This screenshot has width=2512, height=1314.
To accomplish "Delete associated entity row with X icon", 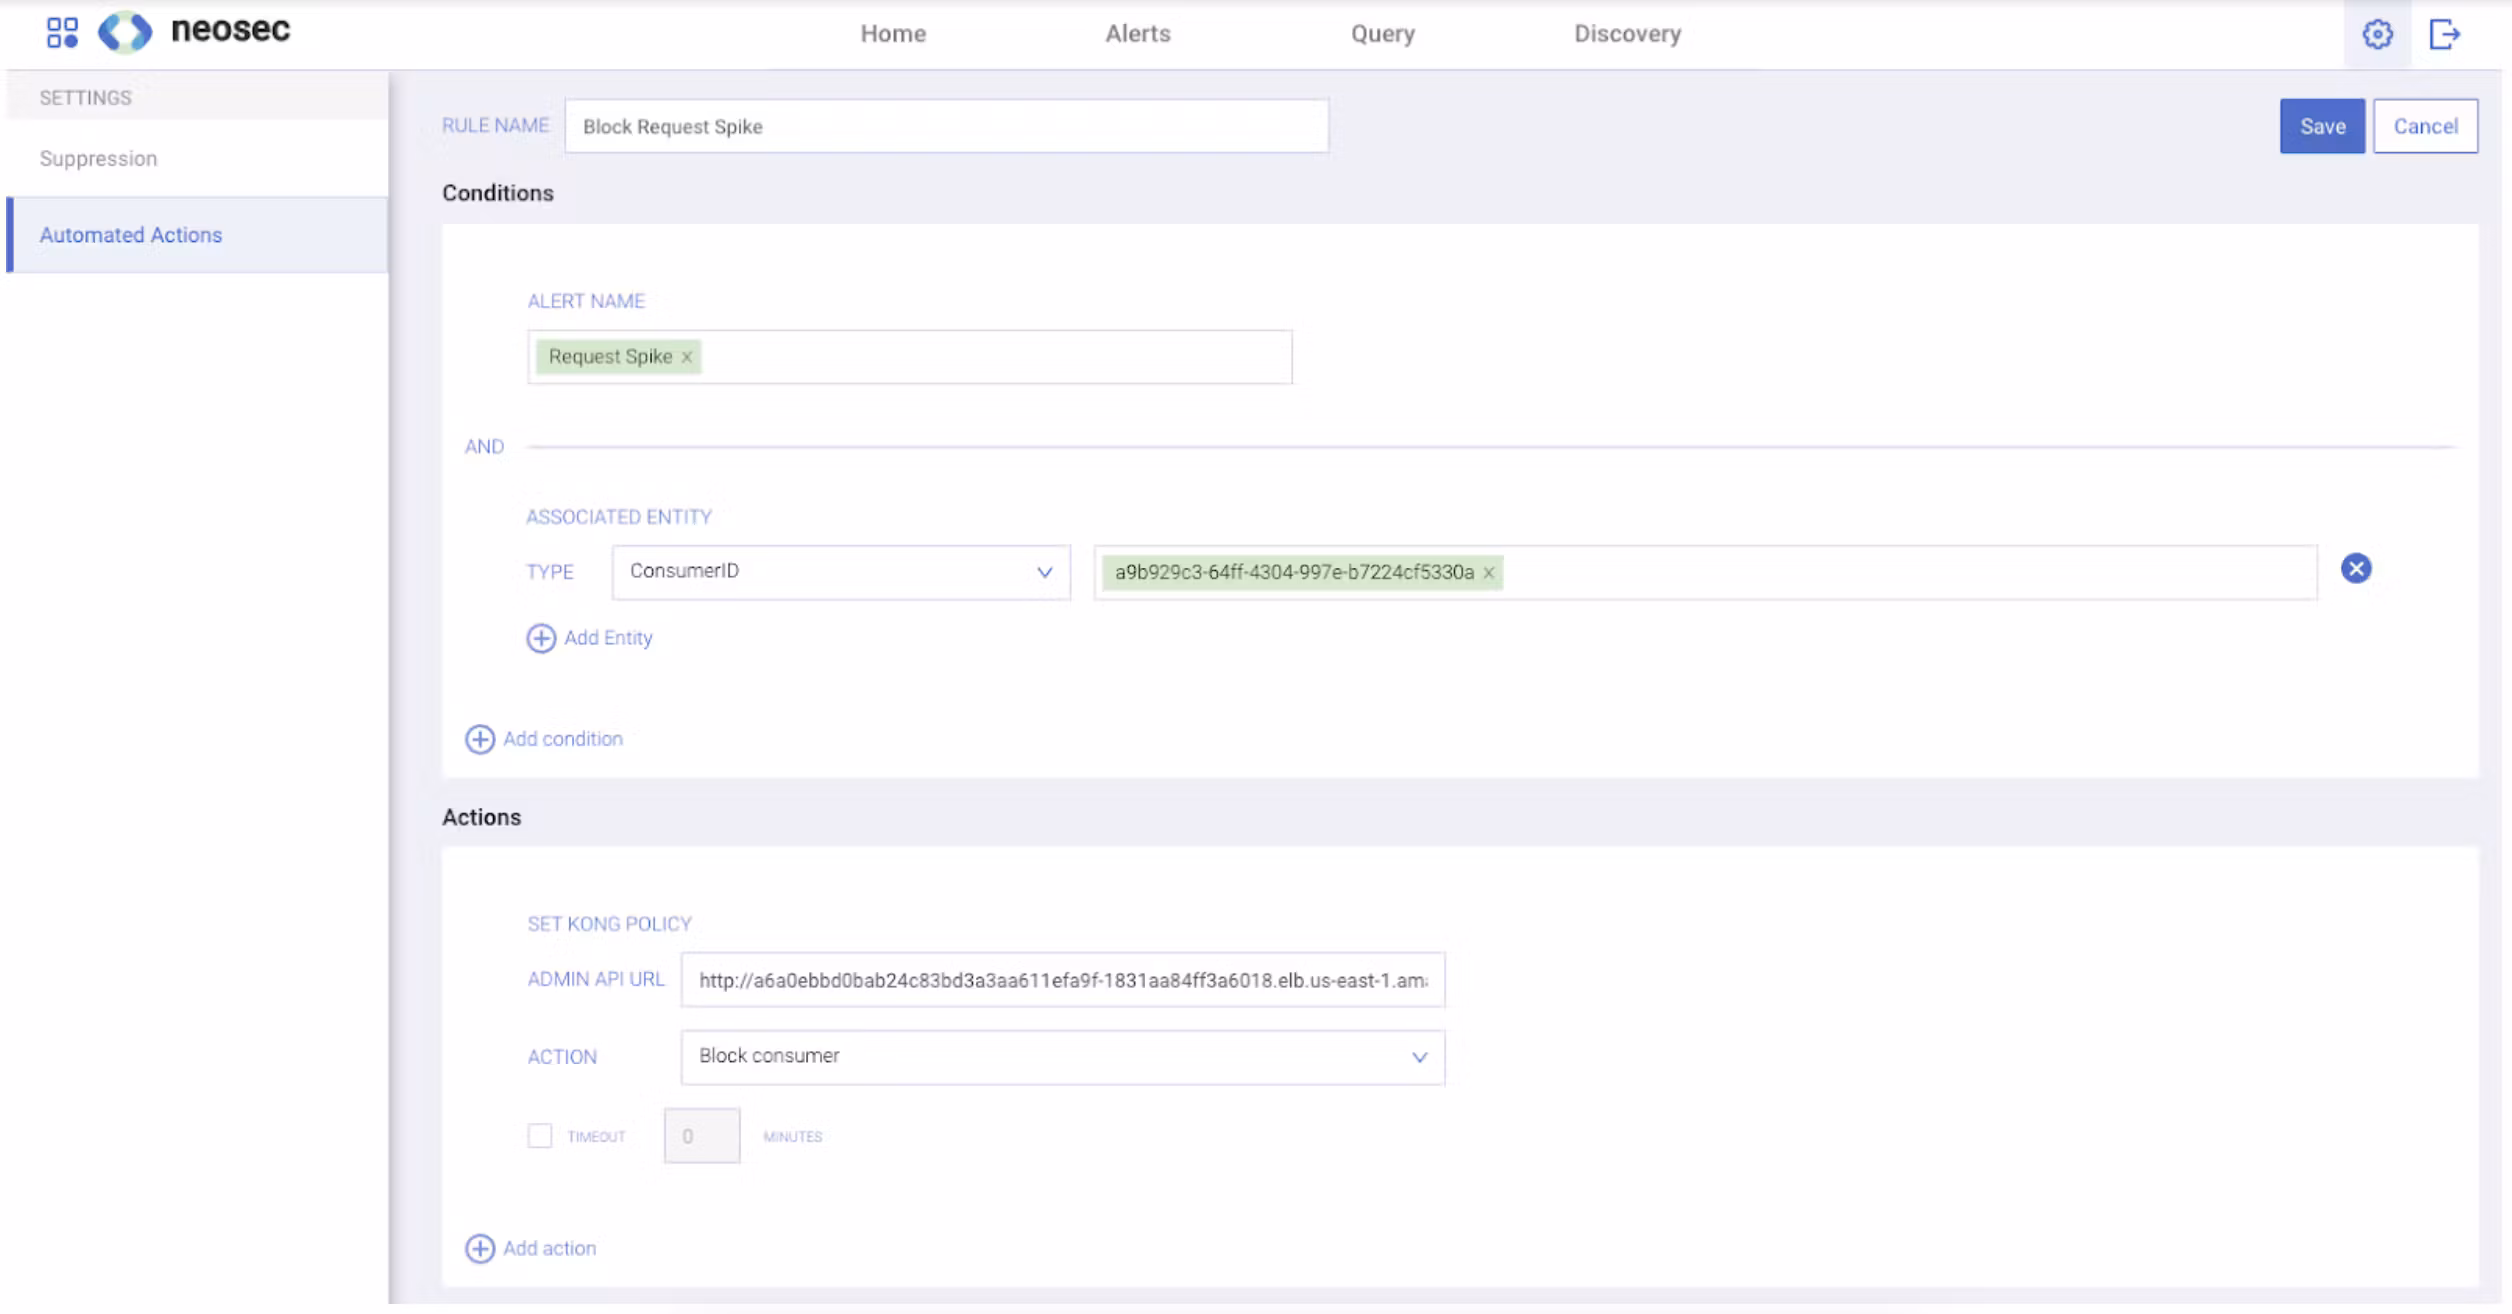I will (2356, 569).
